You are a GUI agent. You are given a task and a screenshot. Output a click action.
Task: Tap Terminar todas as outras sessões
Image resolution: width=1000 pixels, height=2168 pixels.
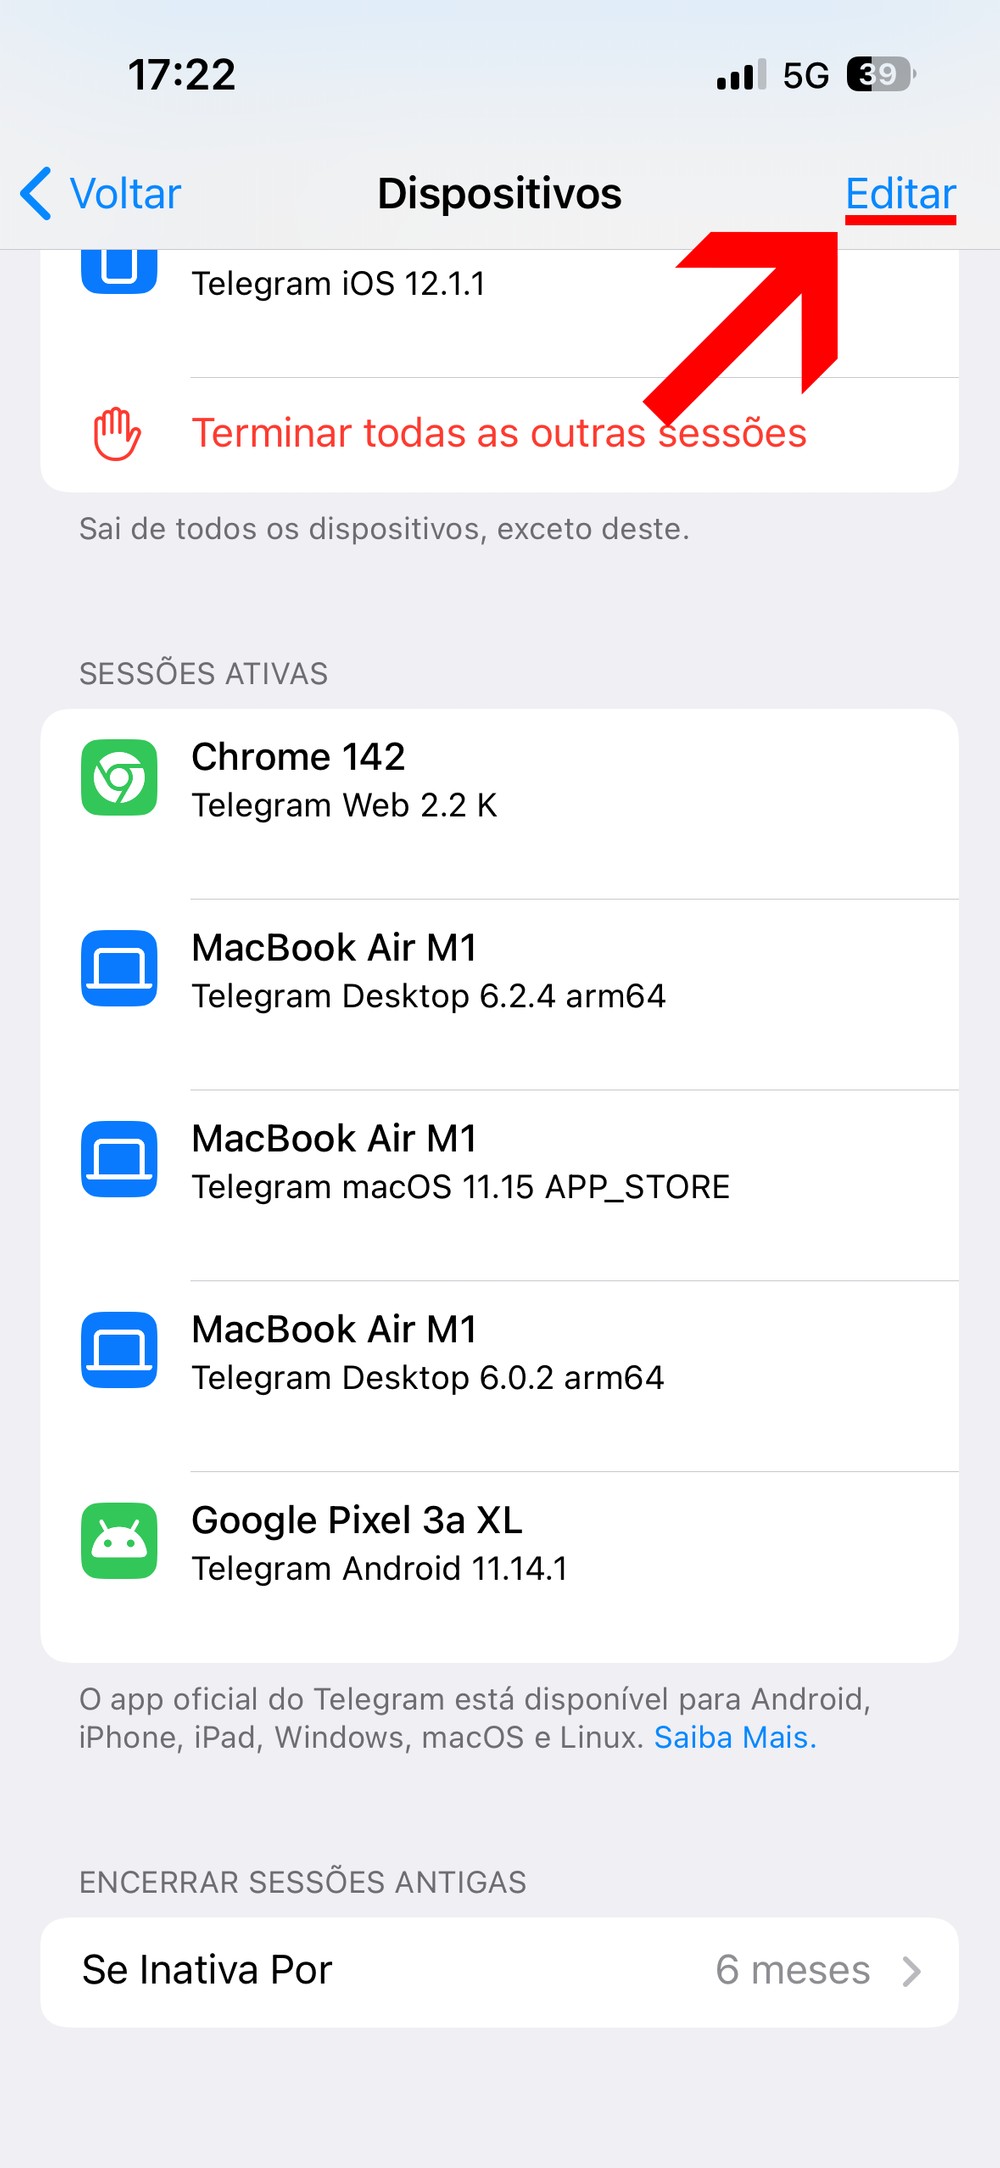tap(499, 434)
